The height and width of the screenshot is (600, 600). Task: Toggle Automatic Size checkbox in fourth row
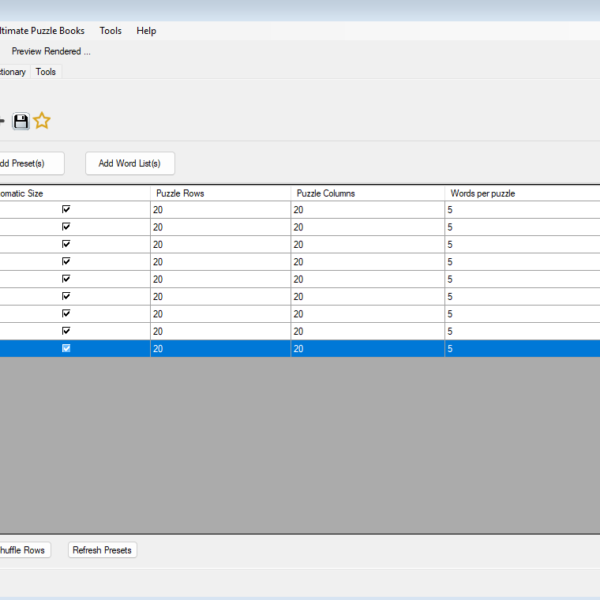[x=66, y=261]
